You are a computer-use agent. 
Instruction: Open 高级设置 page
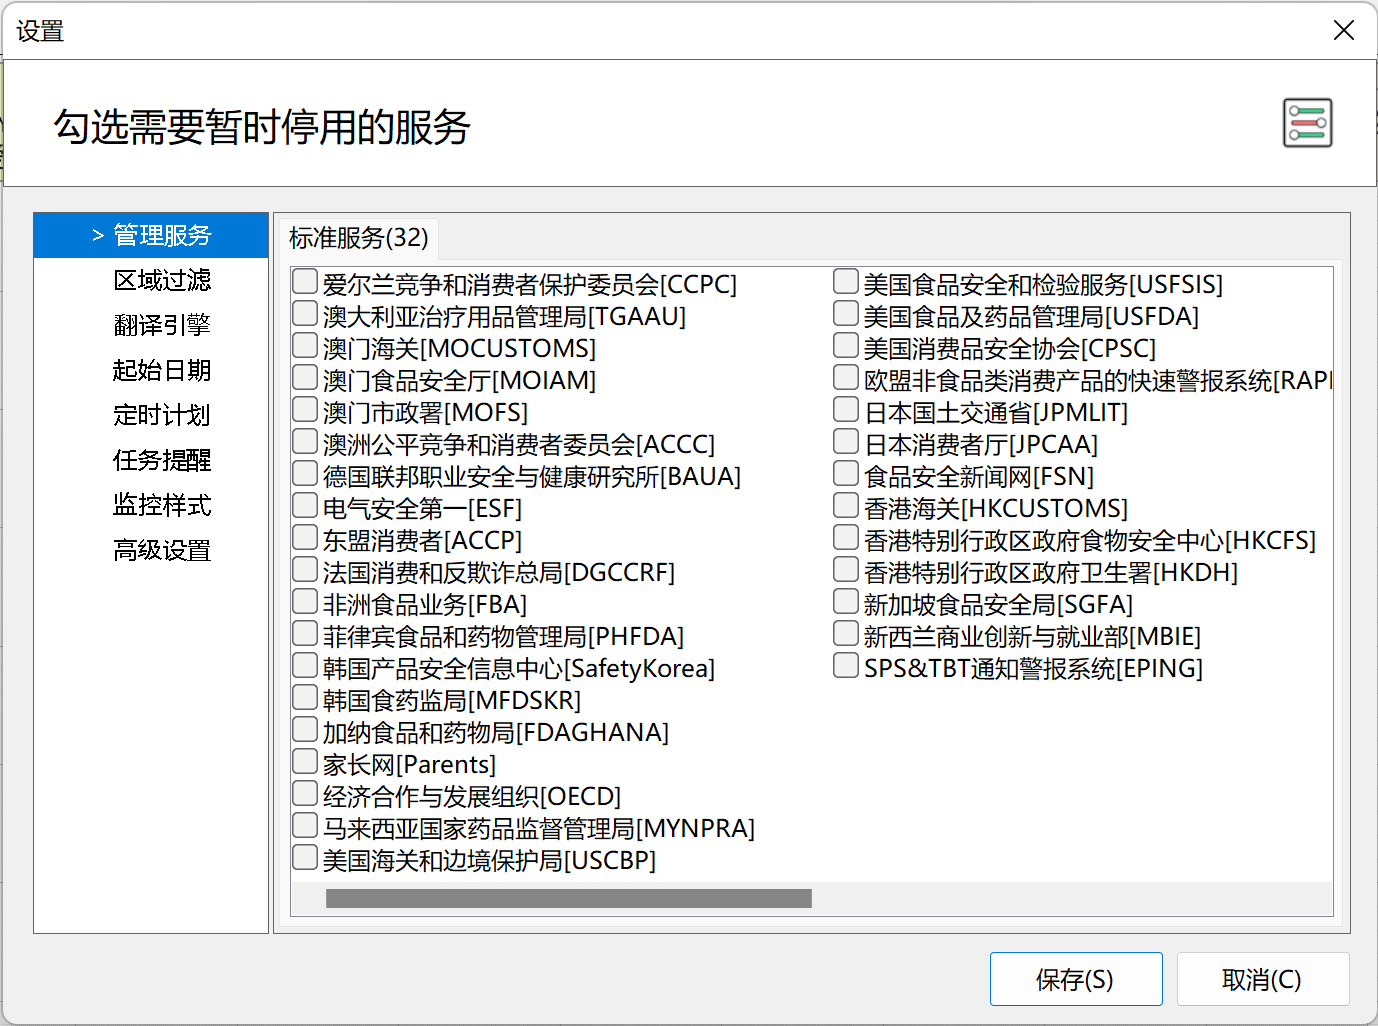[x=162, y=550]
